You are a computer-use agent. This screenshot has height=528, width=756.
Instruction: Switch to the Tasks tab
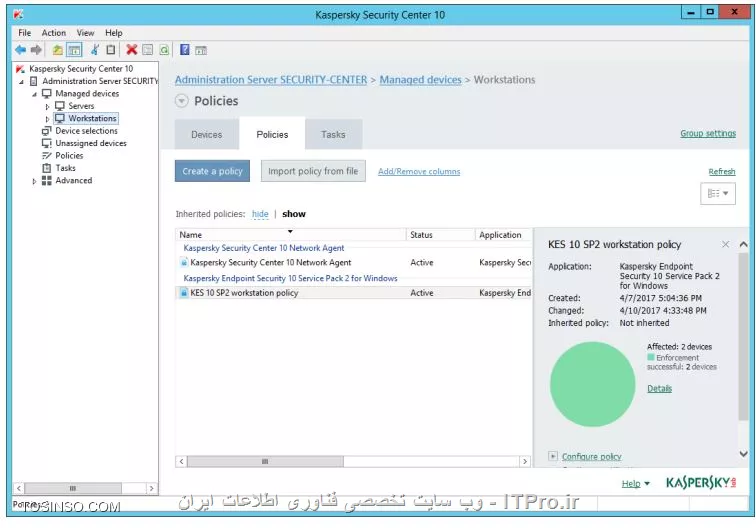[x=333, y=135]
